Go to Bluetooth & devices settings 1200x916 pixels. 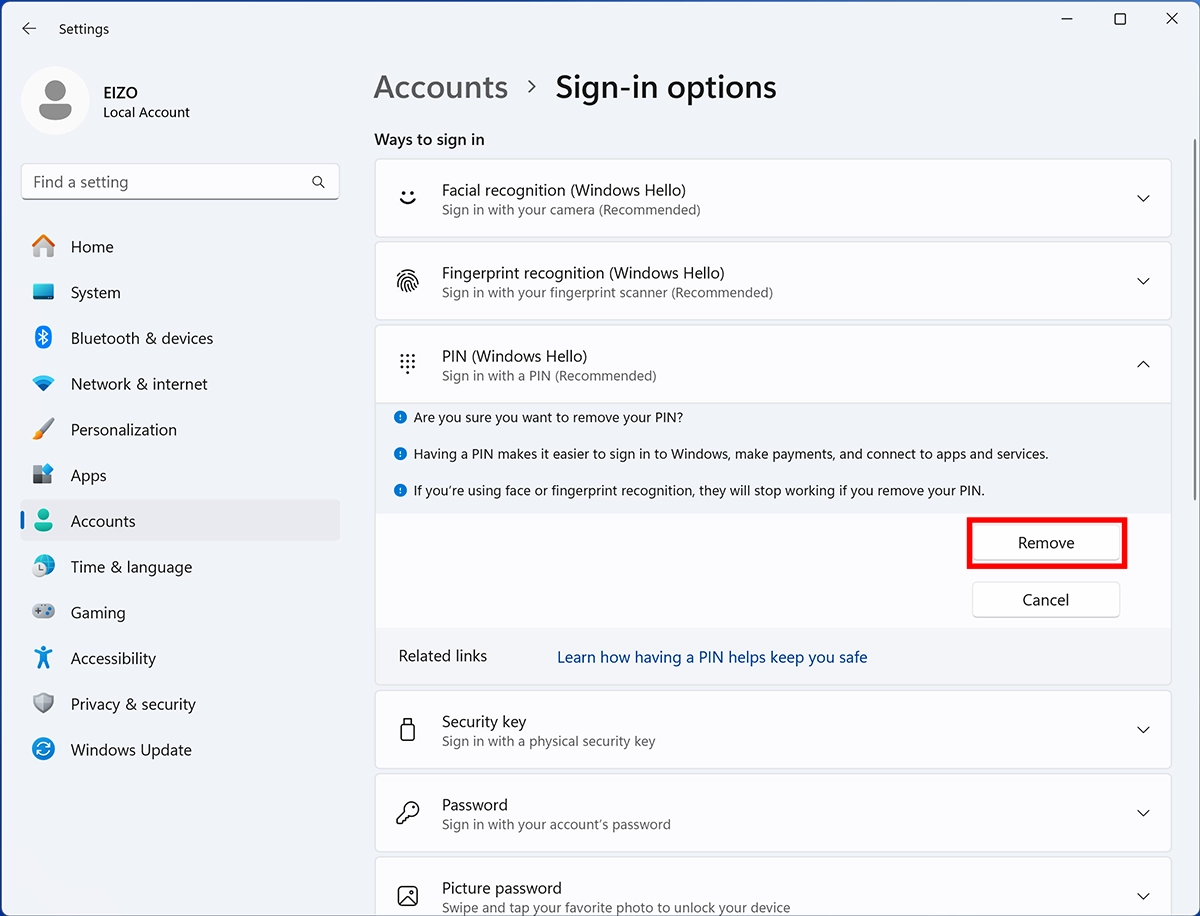pyautogui.click(x=180, y=338)
